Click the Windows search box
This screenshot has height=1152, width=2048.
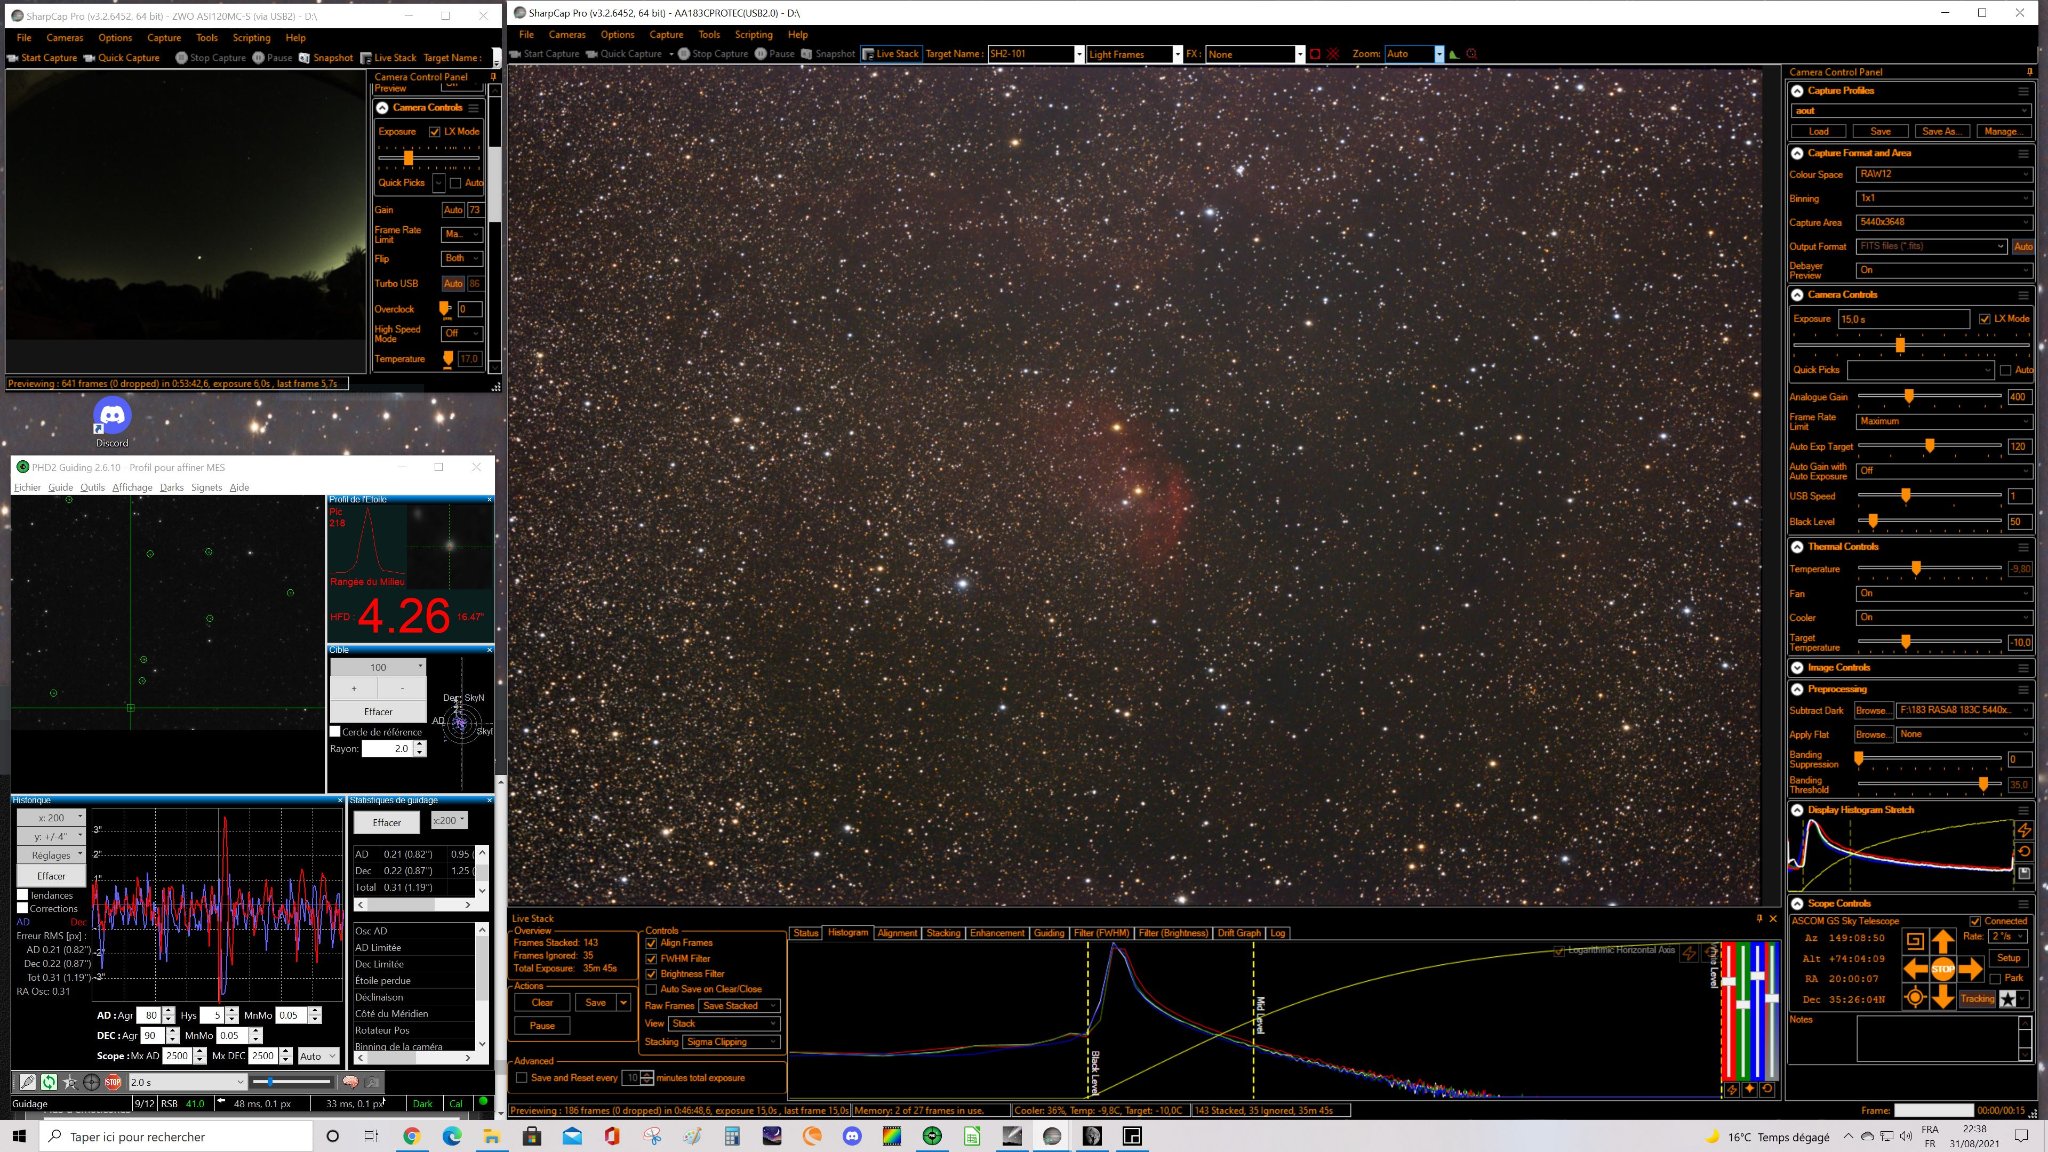tap(175, 1137)
